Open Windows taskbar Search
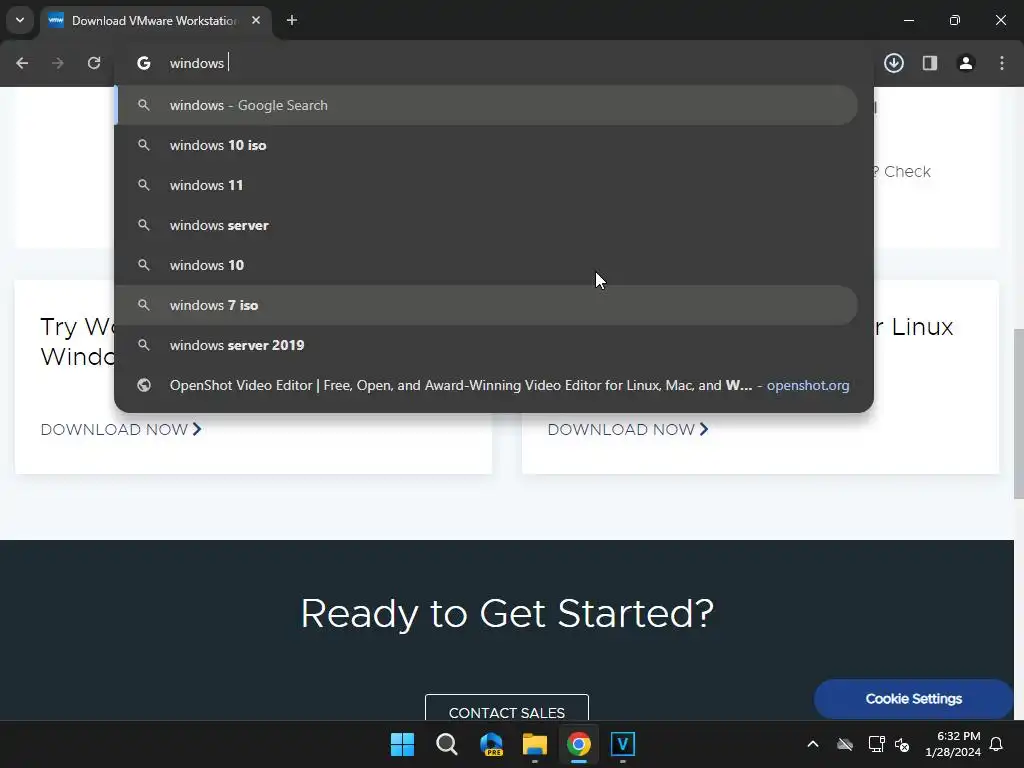The width and height of the screenshot is (1024, 768). (447, 744)
